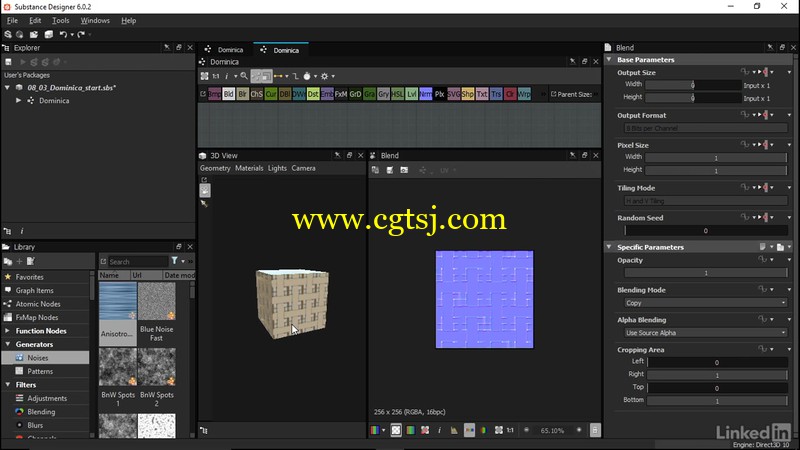Screen dimensions: 800x450
Task: Add a Pixel Processor (Plx) node
Action: pyautogui.click(x=439, y=94)
